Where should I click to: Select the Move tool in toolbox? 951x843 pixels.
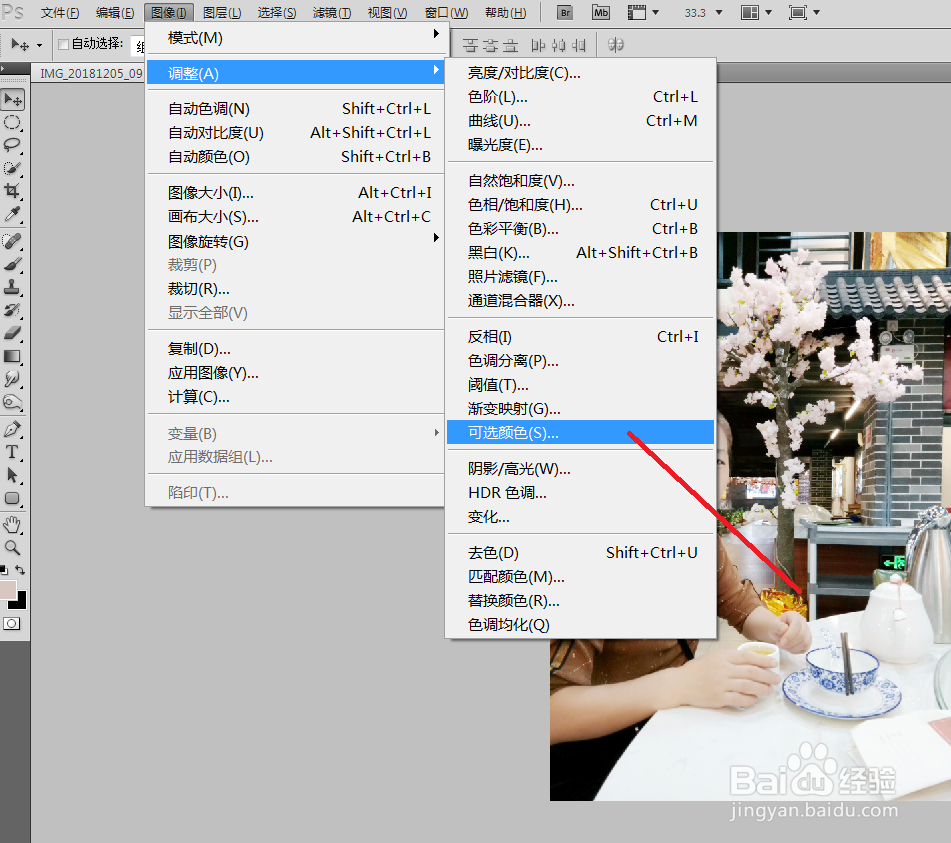[13, 99]
